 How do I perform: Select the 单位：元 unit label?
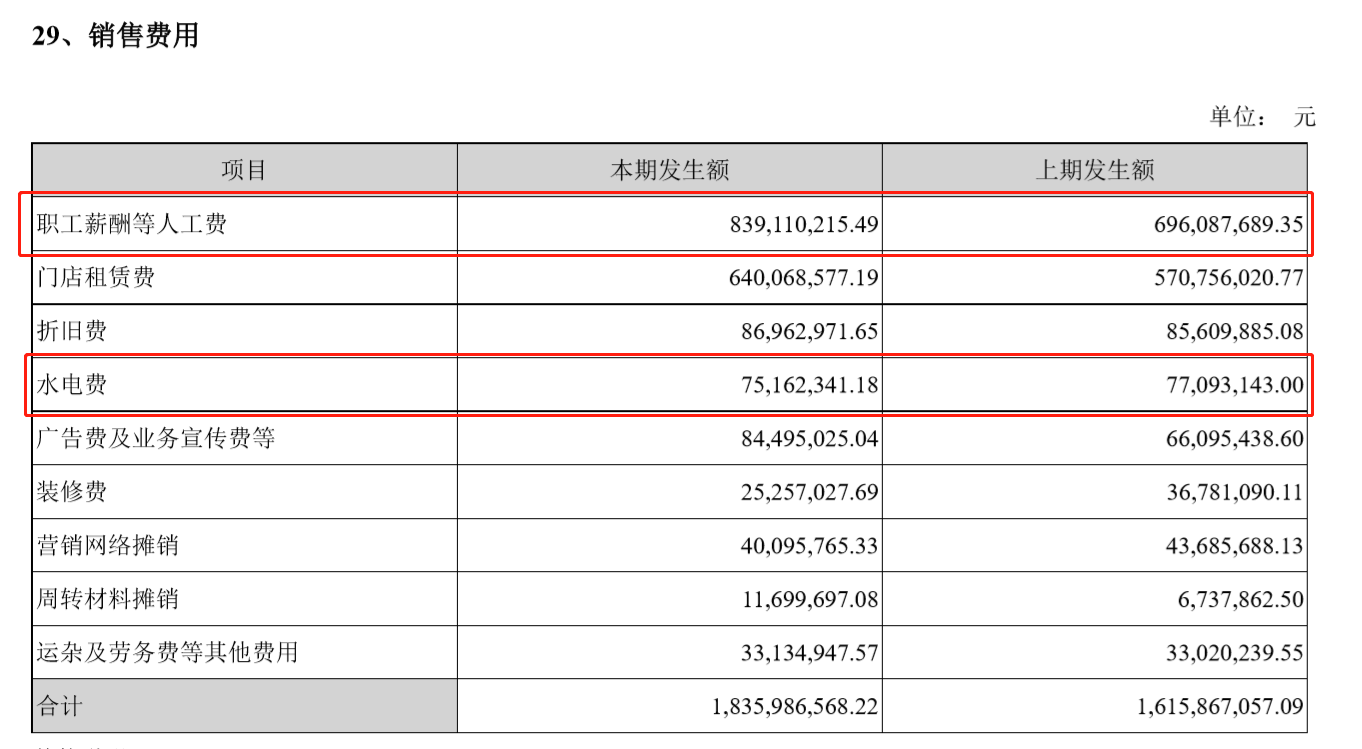(1262, 117)
